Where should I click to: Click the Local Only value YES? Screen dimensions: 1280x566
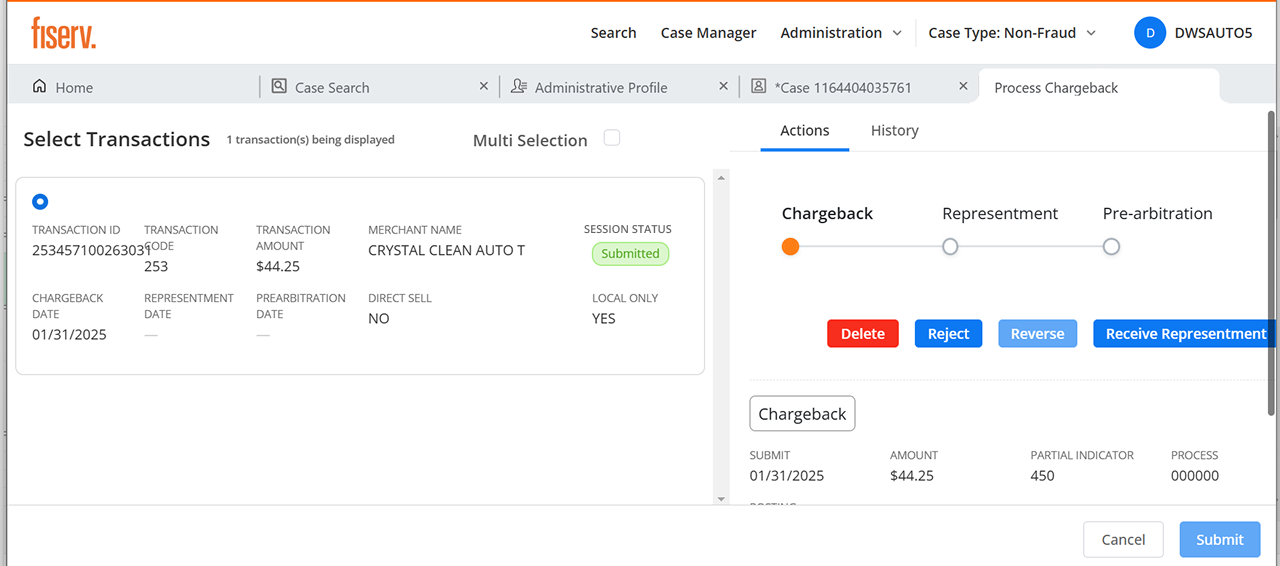point(604,319)
